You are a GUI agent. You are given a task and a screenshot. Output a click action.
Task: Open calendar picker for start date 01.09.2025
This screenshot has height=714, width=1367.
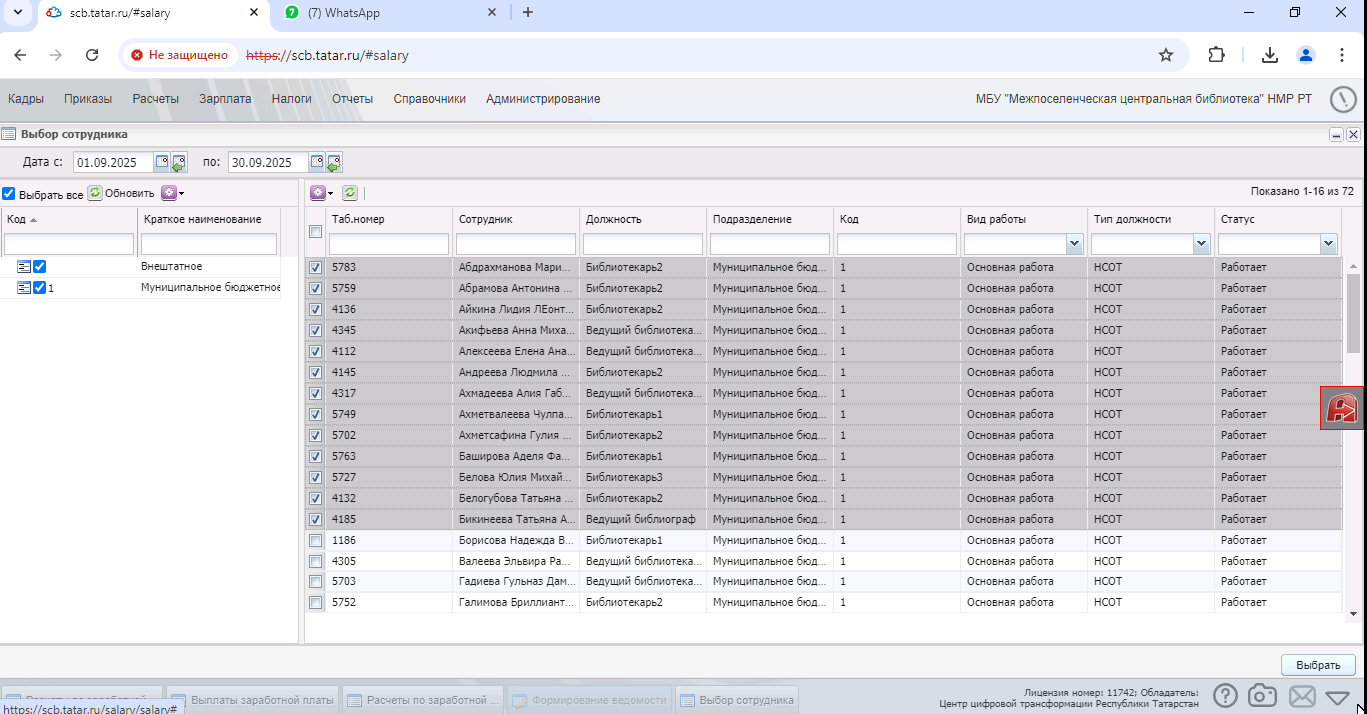click(161, 162)
